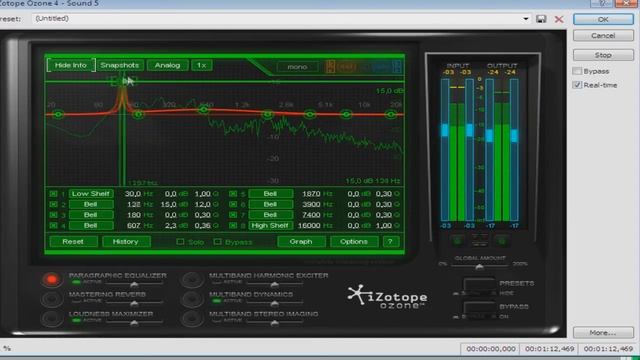Click the Global Amount slider

tap(480, 267)
